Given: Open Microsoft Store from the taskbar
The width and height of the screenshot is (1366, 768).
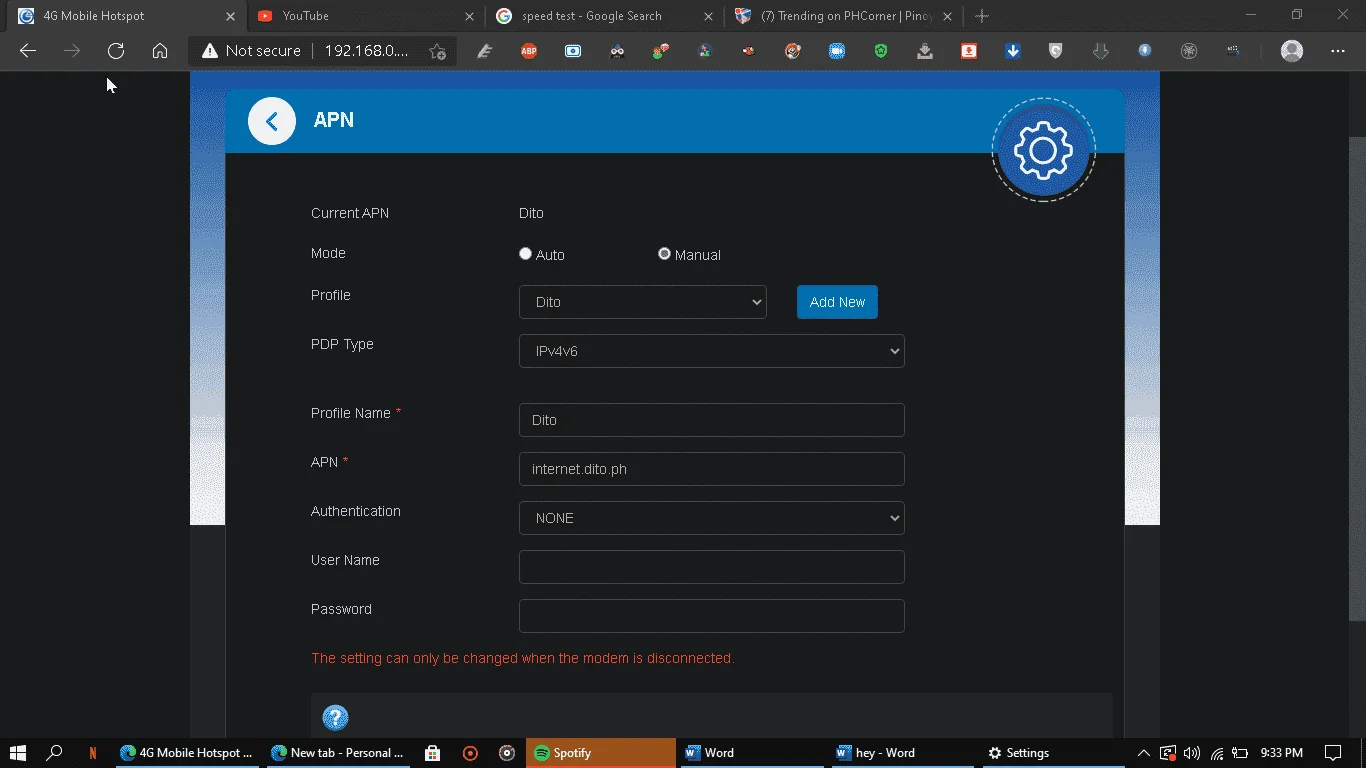Looking at the screenshot, I should [x=432, y=753].
